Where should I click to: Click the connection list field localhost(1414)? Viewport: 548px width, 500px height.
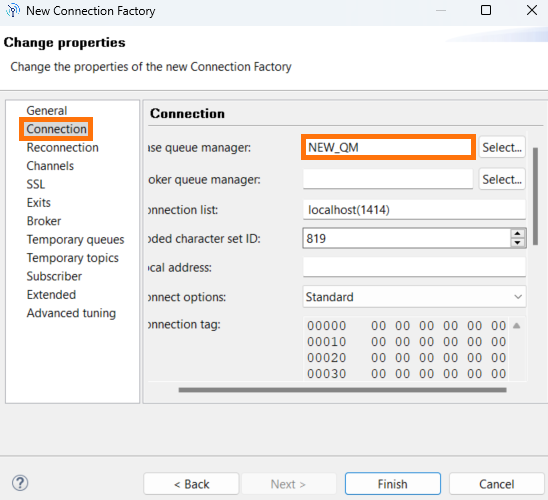click(414, 210)
